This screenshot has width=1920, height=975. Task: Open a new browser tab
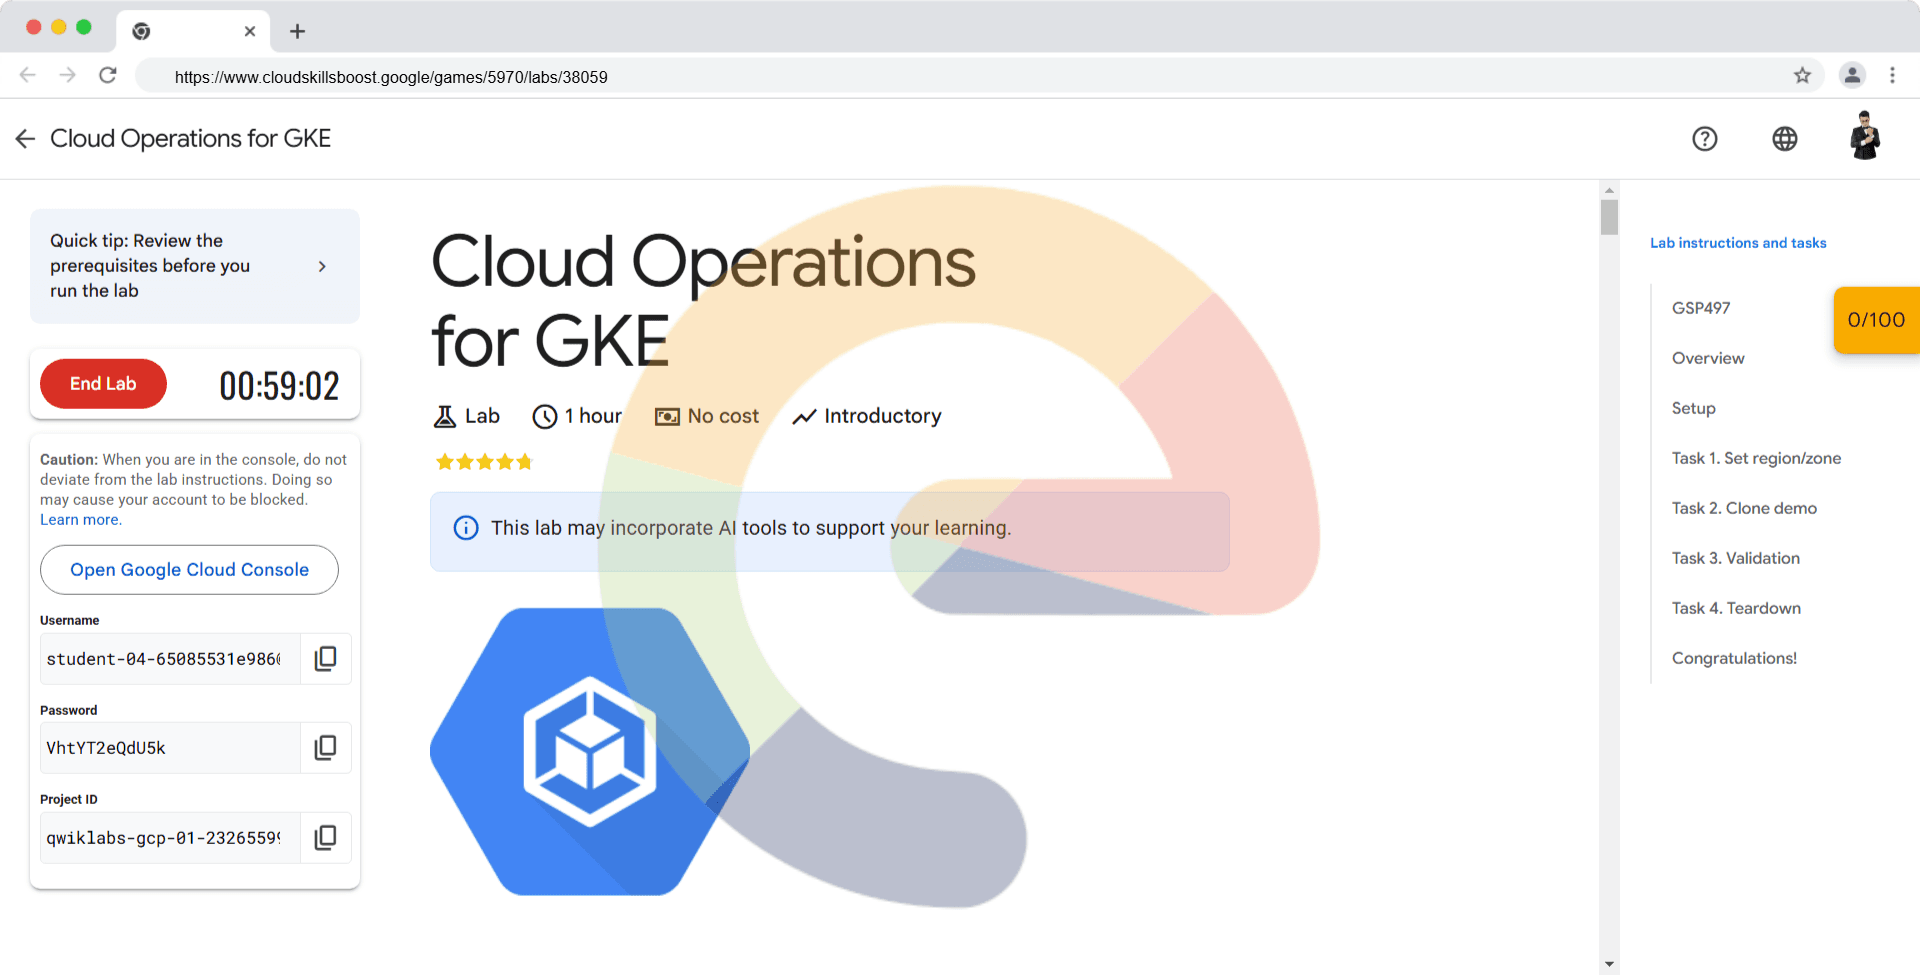point(297,31)
